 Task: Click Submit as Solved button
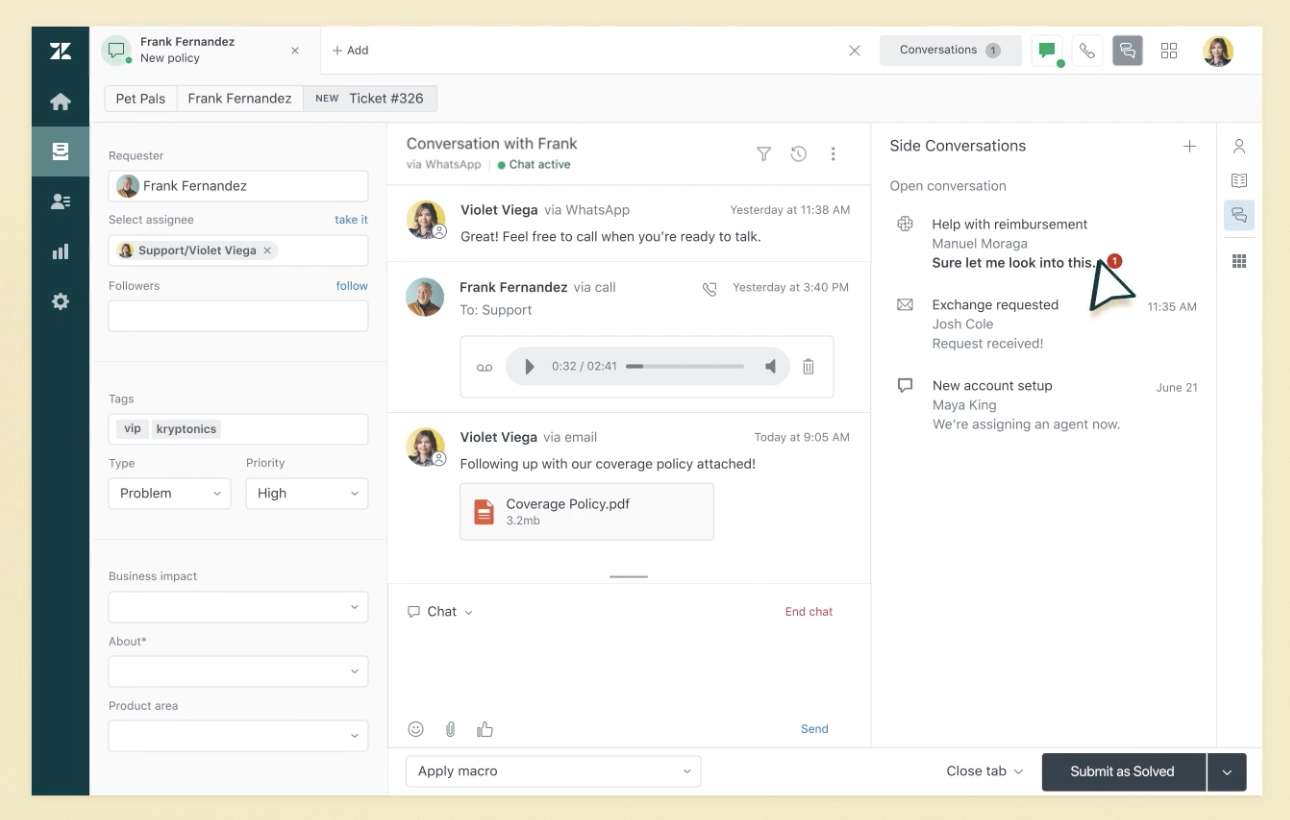click(x=1122, y=771)
